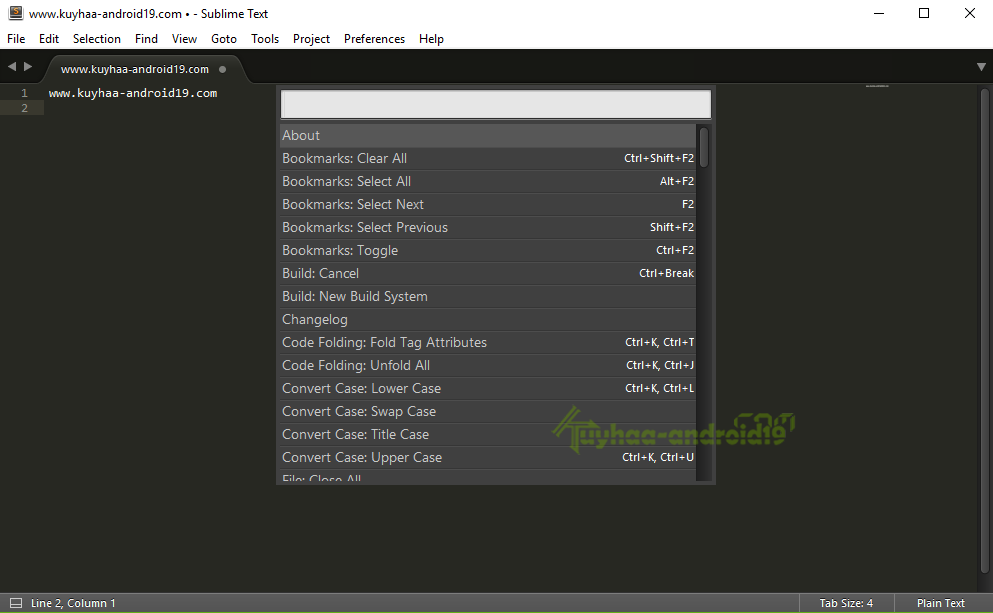
Task: Click unsaved dot on www.kuyhaa-android19.com tab
Action: pos(222,69)
